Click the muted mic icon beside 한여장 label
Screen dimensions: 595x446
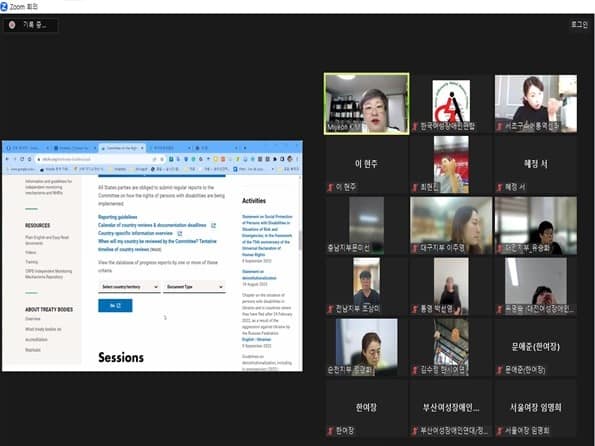click(x=330, y=431)
